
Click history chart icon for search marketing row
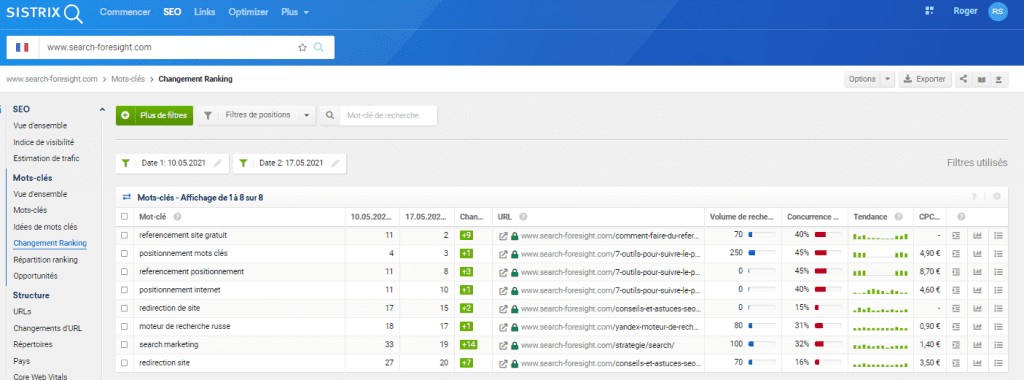coord(978,344)
